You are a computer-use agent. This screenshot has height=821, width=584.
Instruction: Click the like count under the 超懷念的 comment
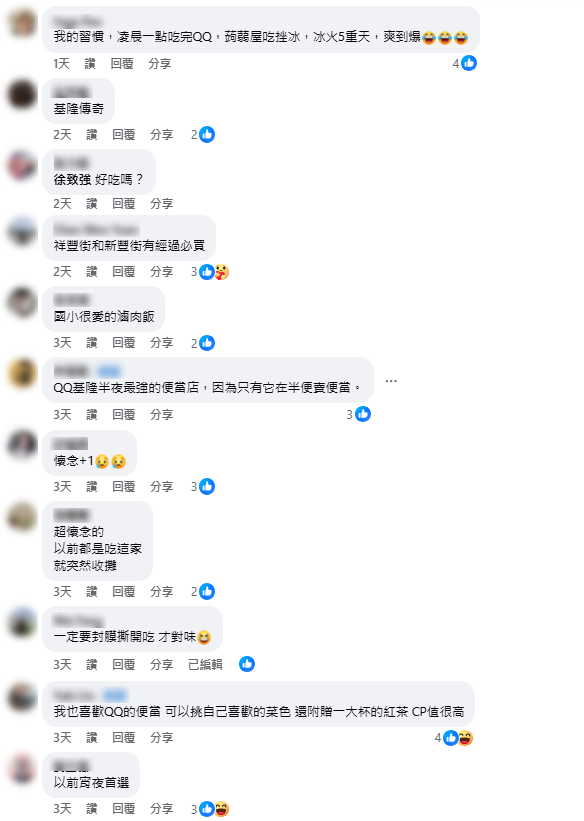pos(203,591)
